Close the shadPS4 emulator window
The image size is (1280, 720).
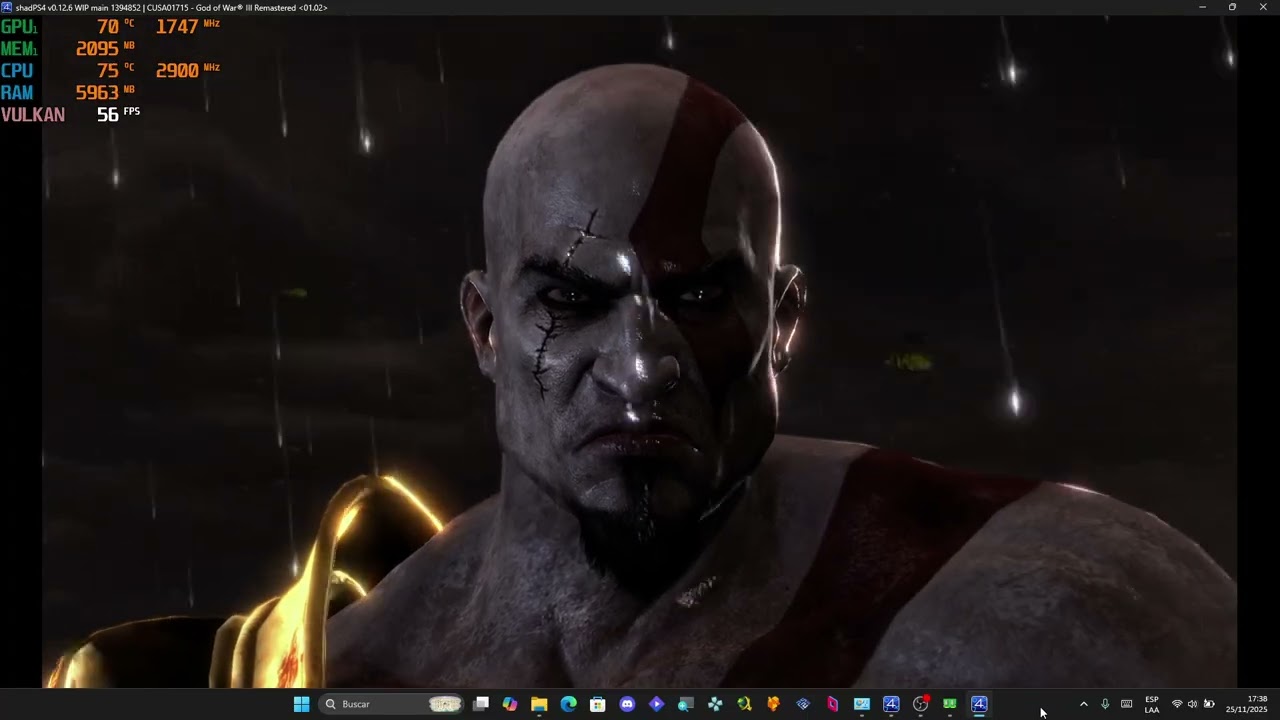click(x=1263, y=7)
